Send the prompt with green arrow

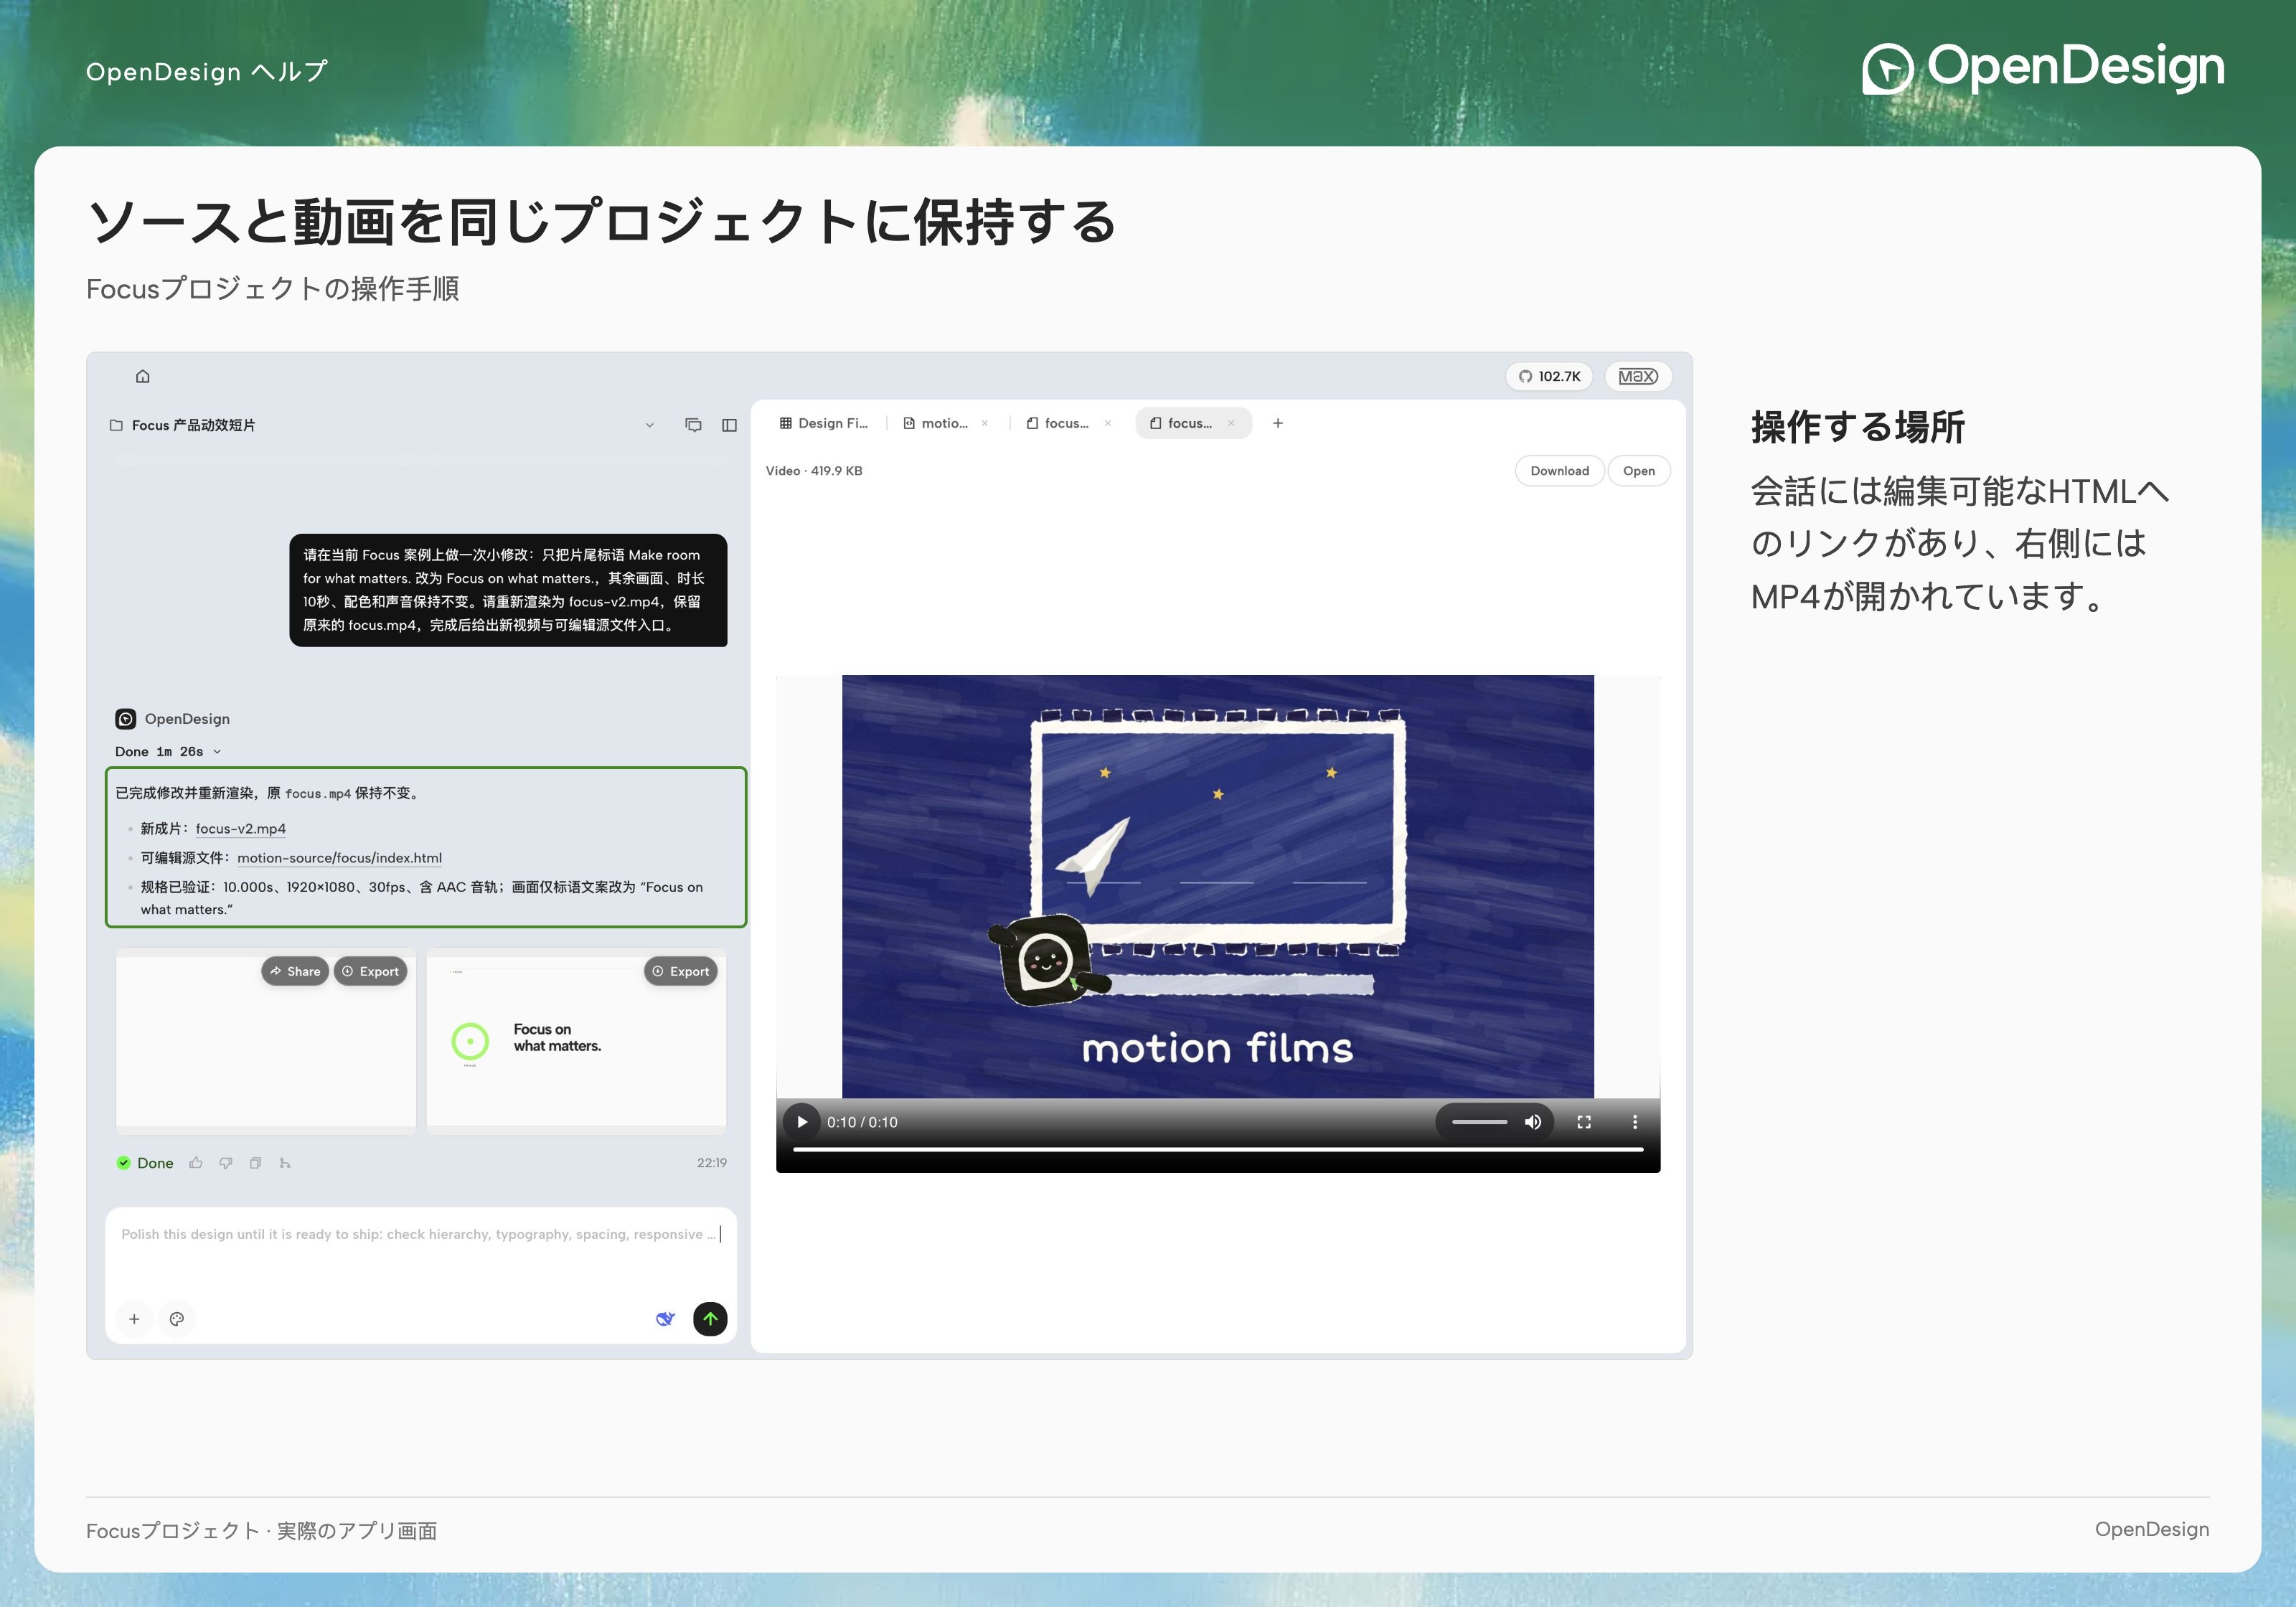(x=710, y=1319)
